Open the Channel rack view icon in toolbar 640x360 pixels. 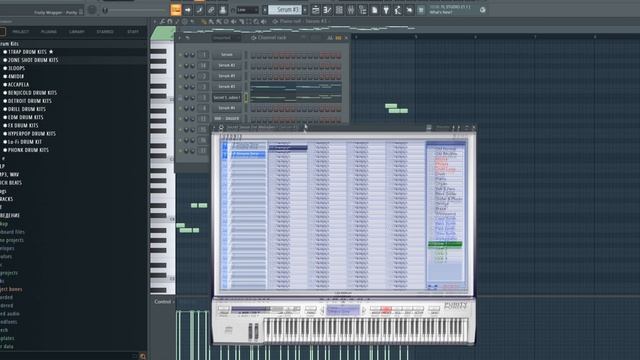click(x=339, y=10)
